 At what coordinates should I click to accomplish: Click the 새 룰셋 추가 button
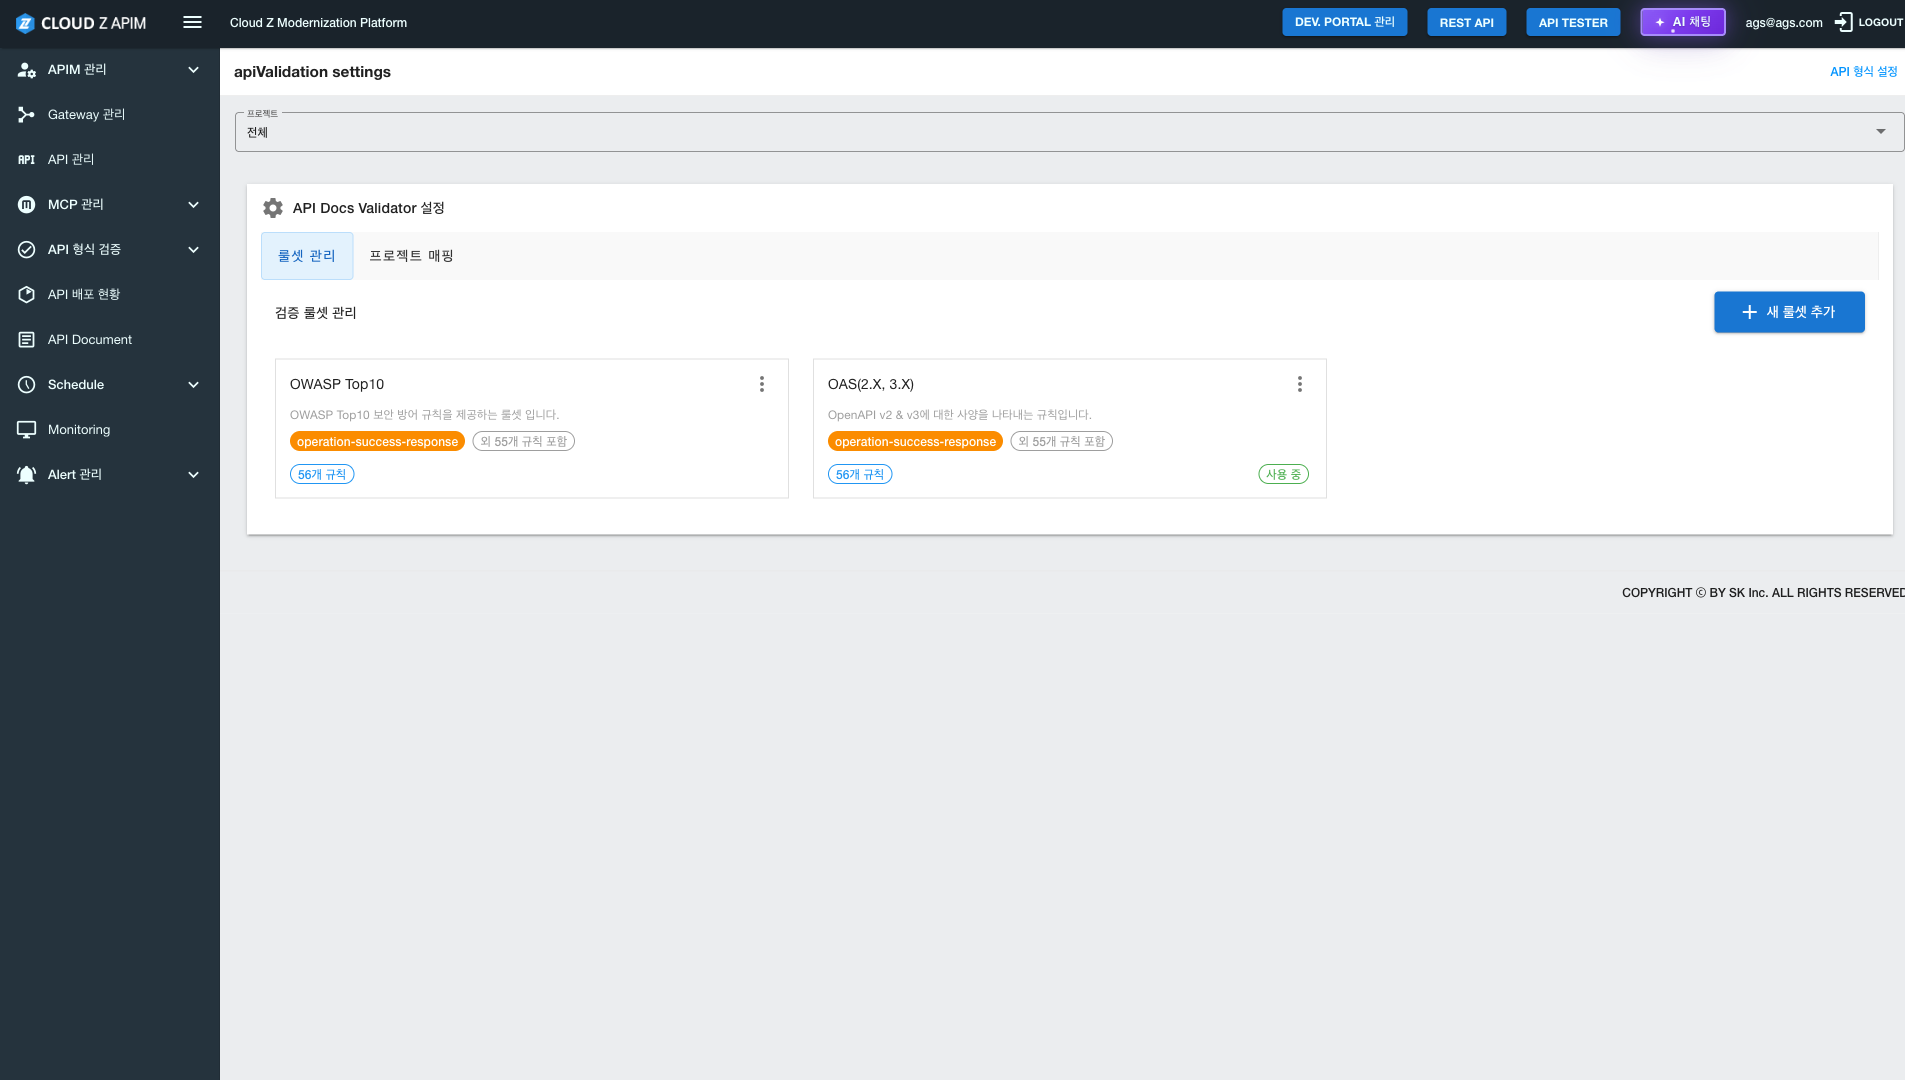coord(1788,312)
